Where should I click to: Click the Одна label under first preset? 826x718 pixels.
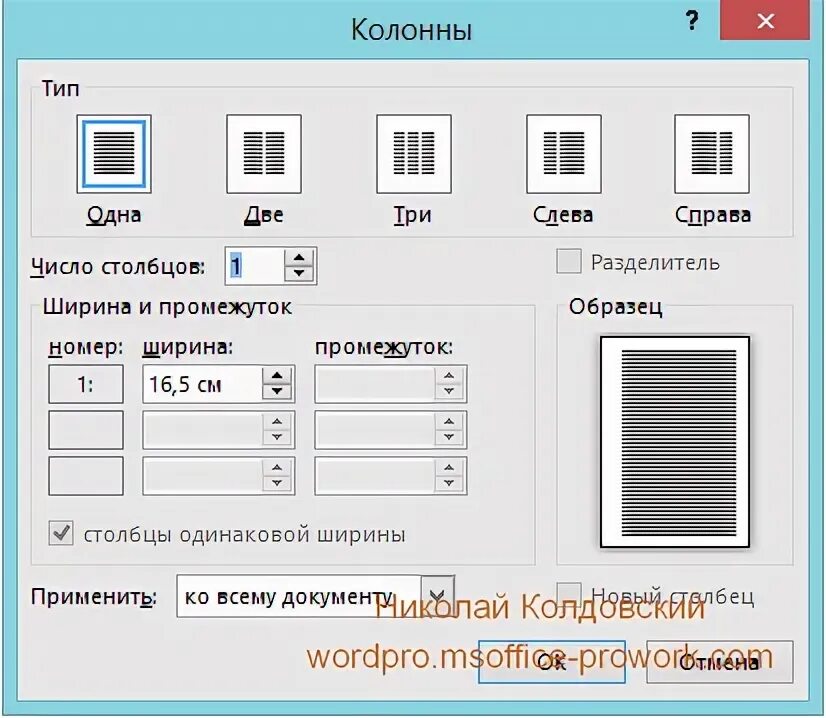114,215
